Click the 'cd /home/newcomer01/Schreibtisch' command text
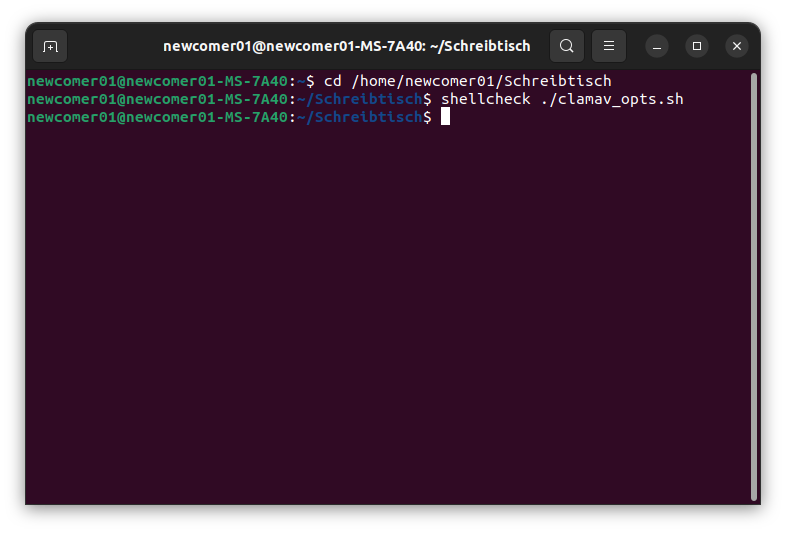The image size is (786, 533). 468,81
